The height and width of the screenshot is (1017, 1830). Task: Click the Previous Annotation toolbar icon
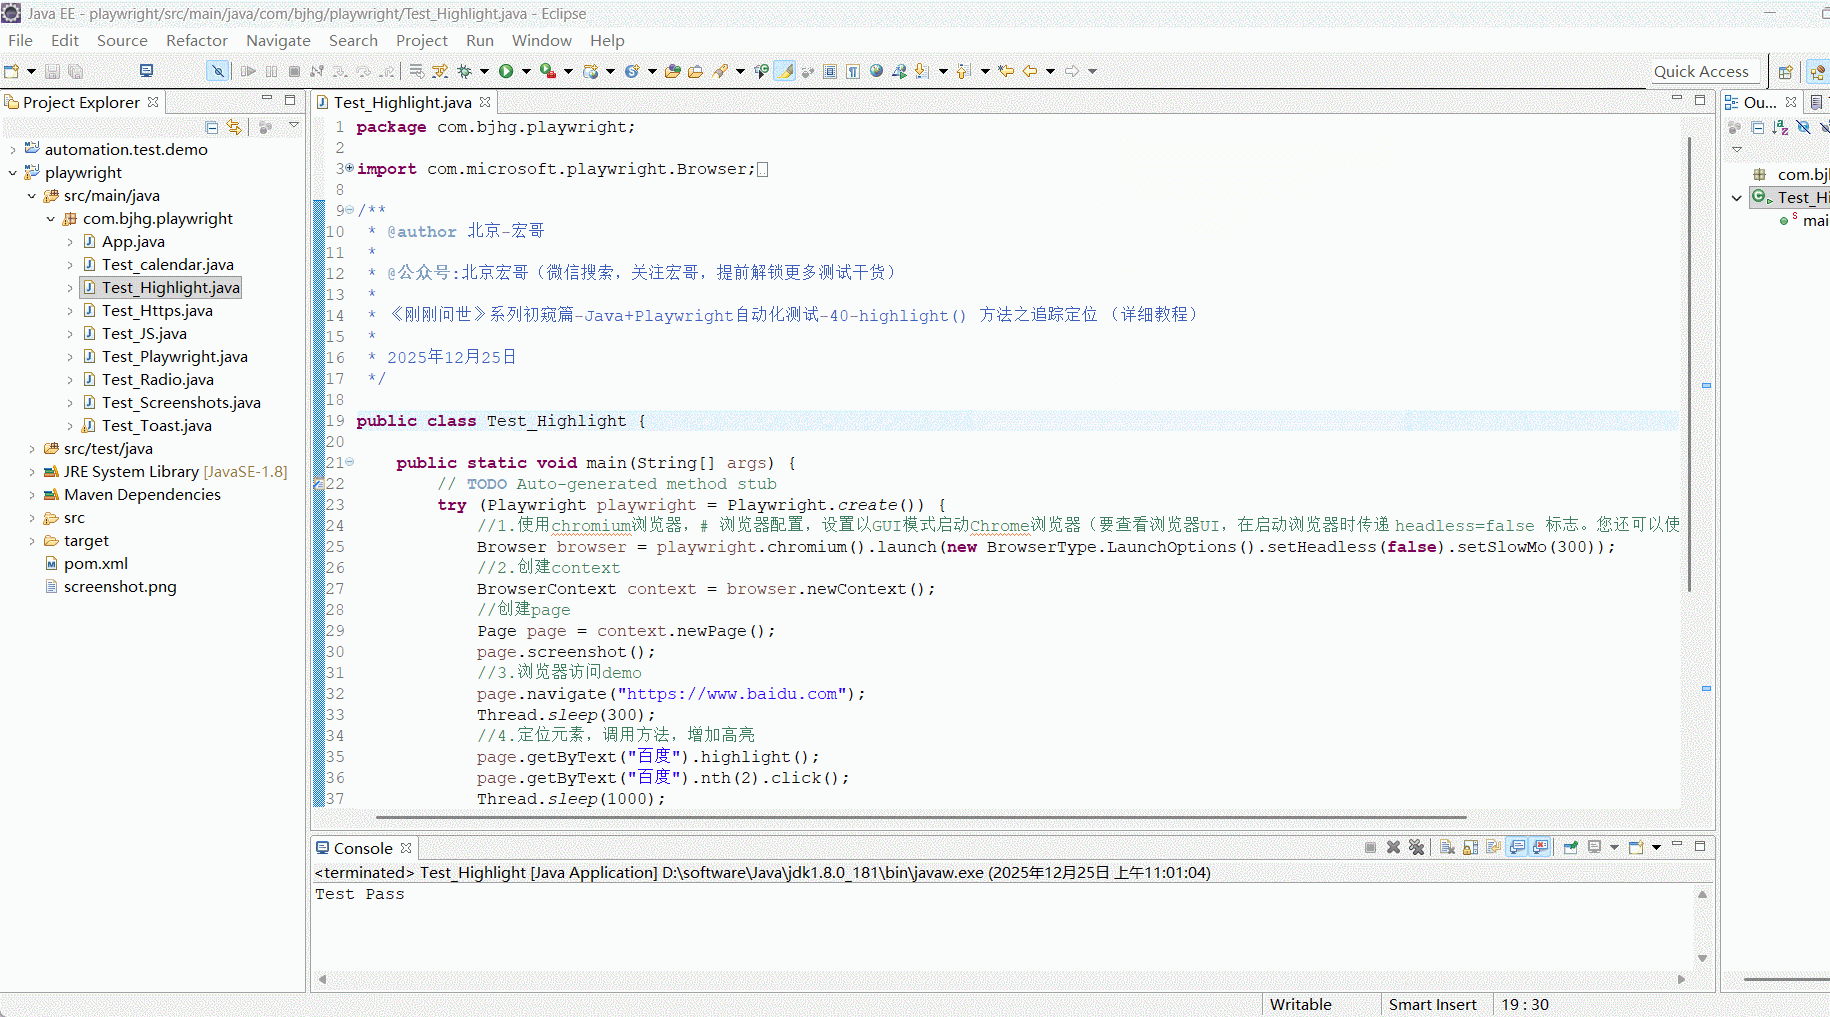pyautogui.click(x=964, y=71)
